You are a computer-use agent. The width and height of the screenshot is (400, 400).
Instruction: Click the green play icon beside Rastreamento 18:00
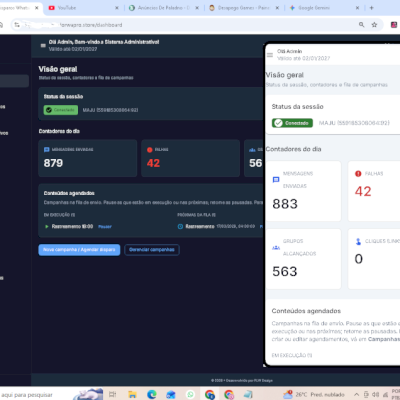pyautogui.click(x=47, y=226)
